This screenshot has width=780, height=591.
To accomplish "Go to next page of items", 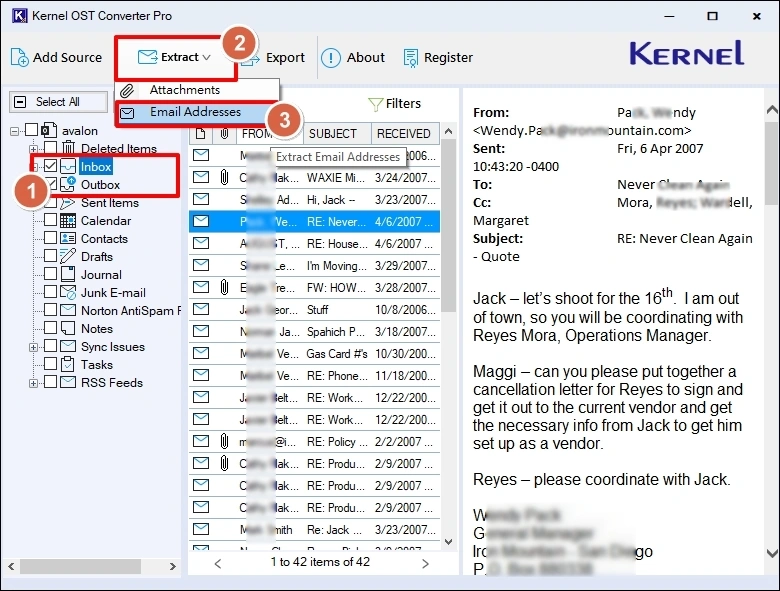I will coord(425,564).
